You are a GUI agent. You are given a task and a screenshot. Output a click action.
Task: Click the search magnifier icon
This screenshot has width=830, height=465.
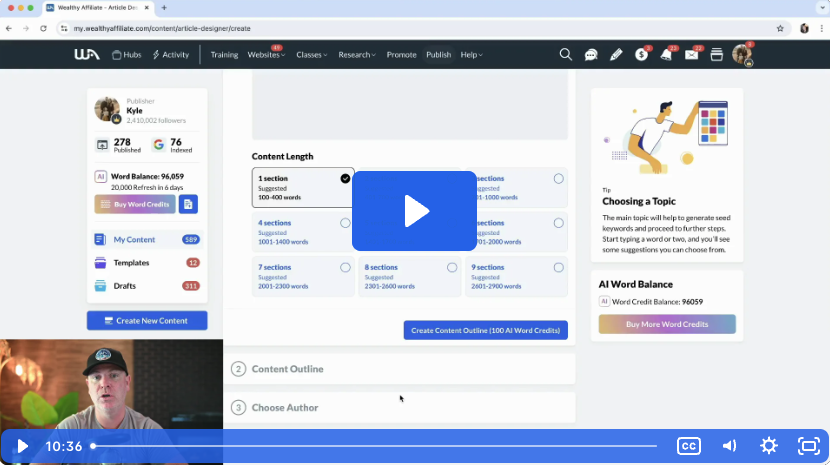565,55
